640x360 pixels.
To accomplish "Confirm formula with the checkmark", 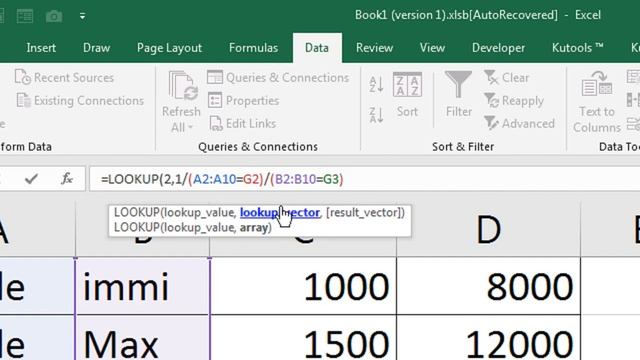I will click(31, 179).
